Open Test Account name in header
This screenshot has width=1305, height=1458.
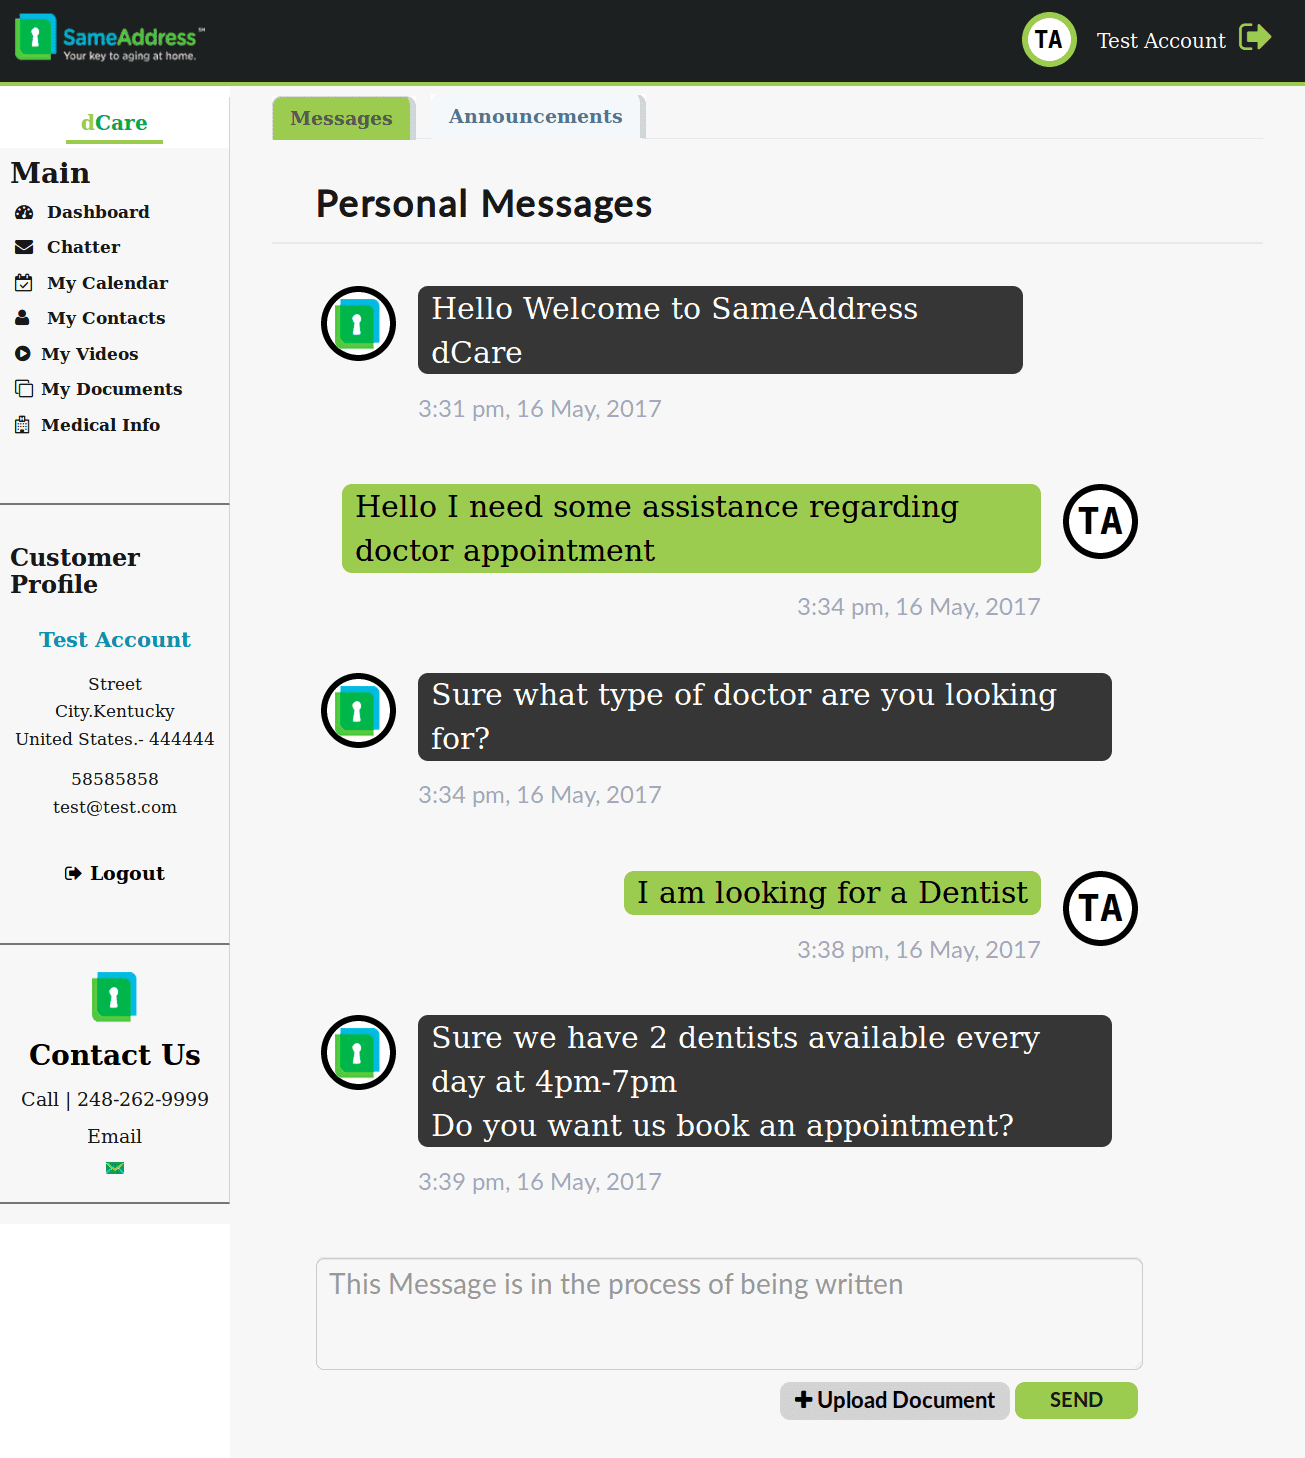coord(1161,40)
